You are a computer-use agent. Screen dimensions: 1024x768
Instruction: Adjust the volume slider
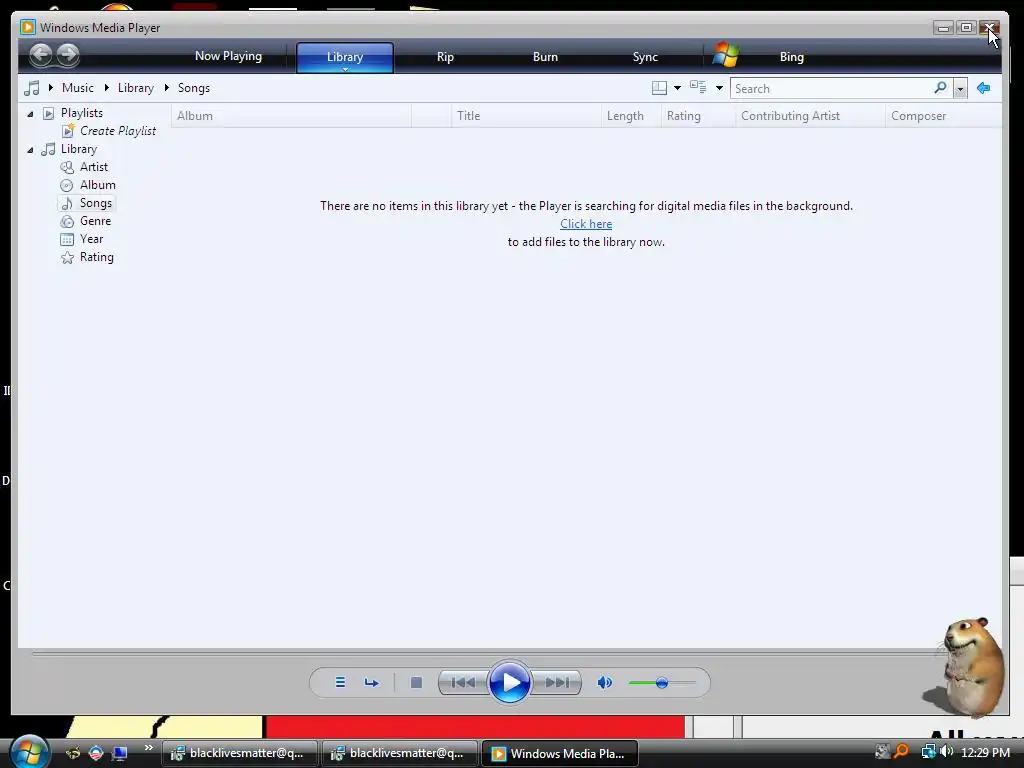(662, 683)
